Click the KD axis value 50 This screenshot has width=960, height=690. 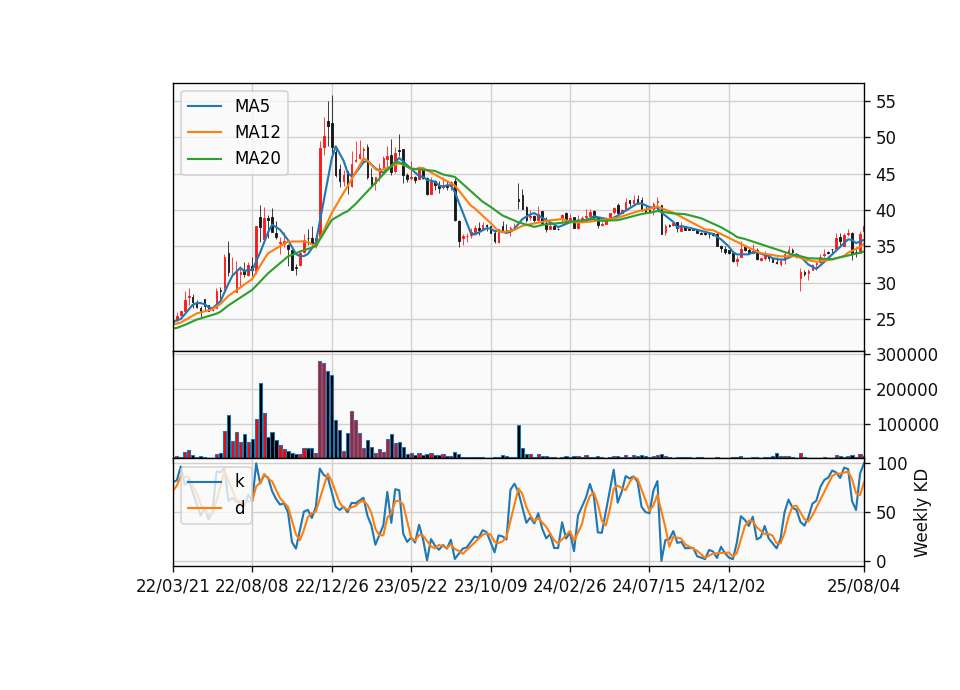coord(886,512)
